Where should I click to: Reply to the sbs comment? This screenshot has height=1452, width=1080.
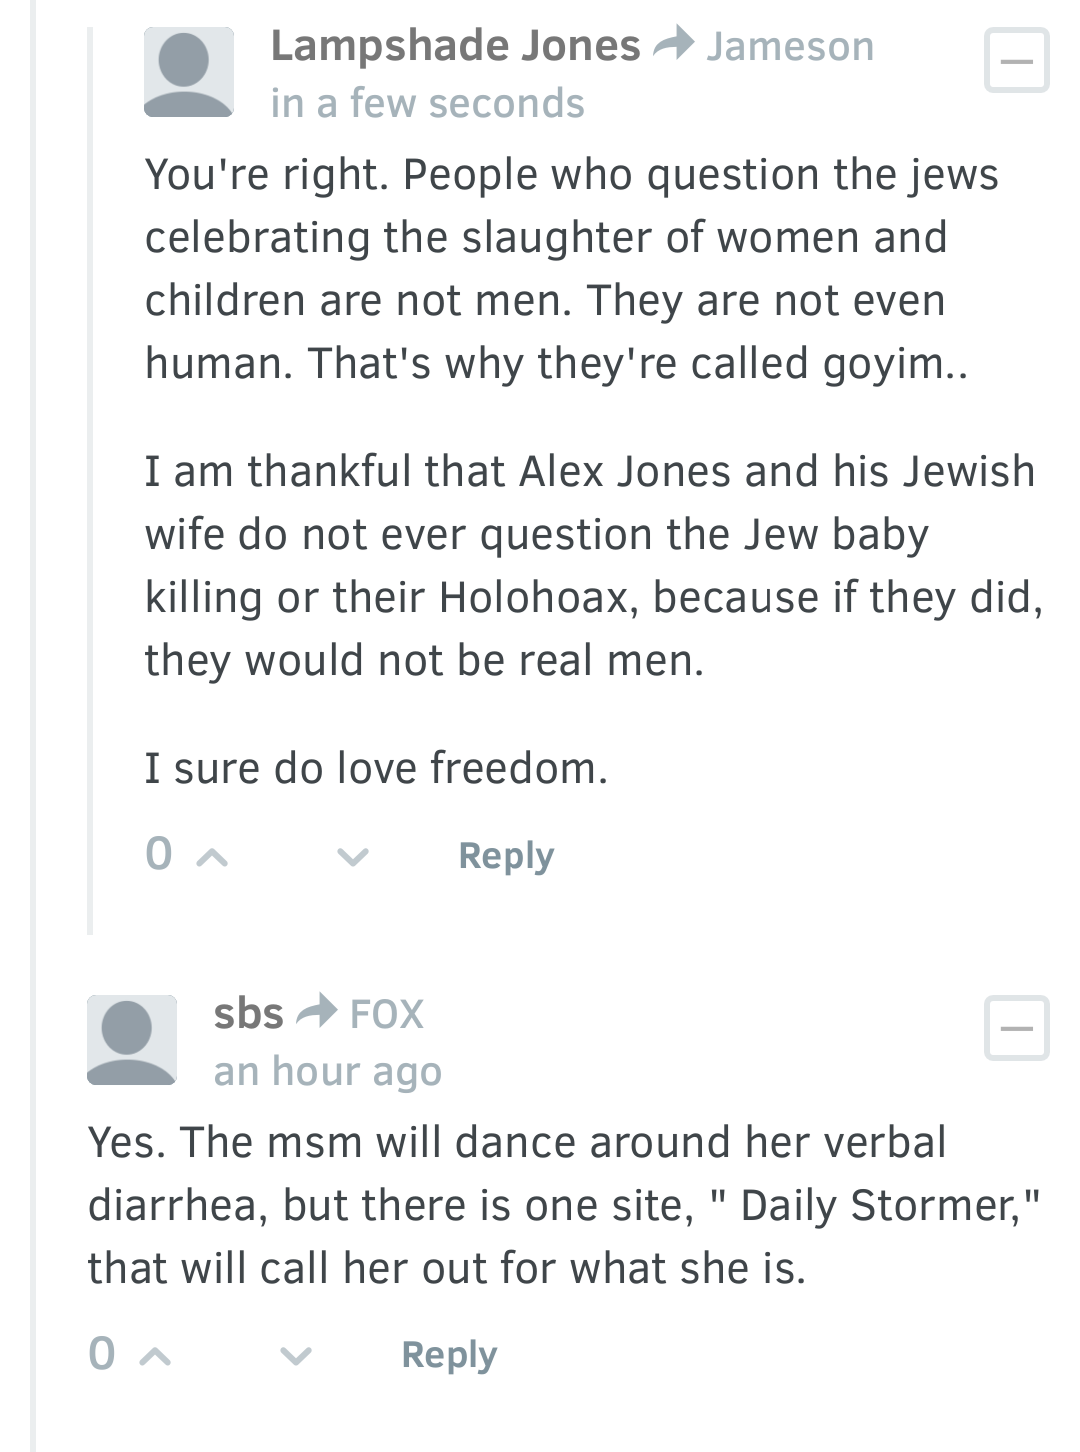[x=449, y=1356]
